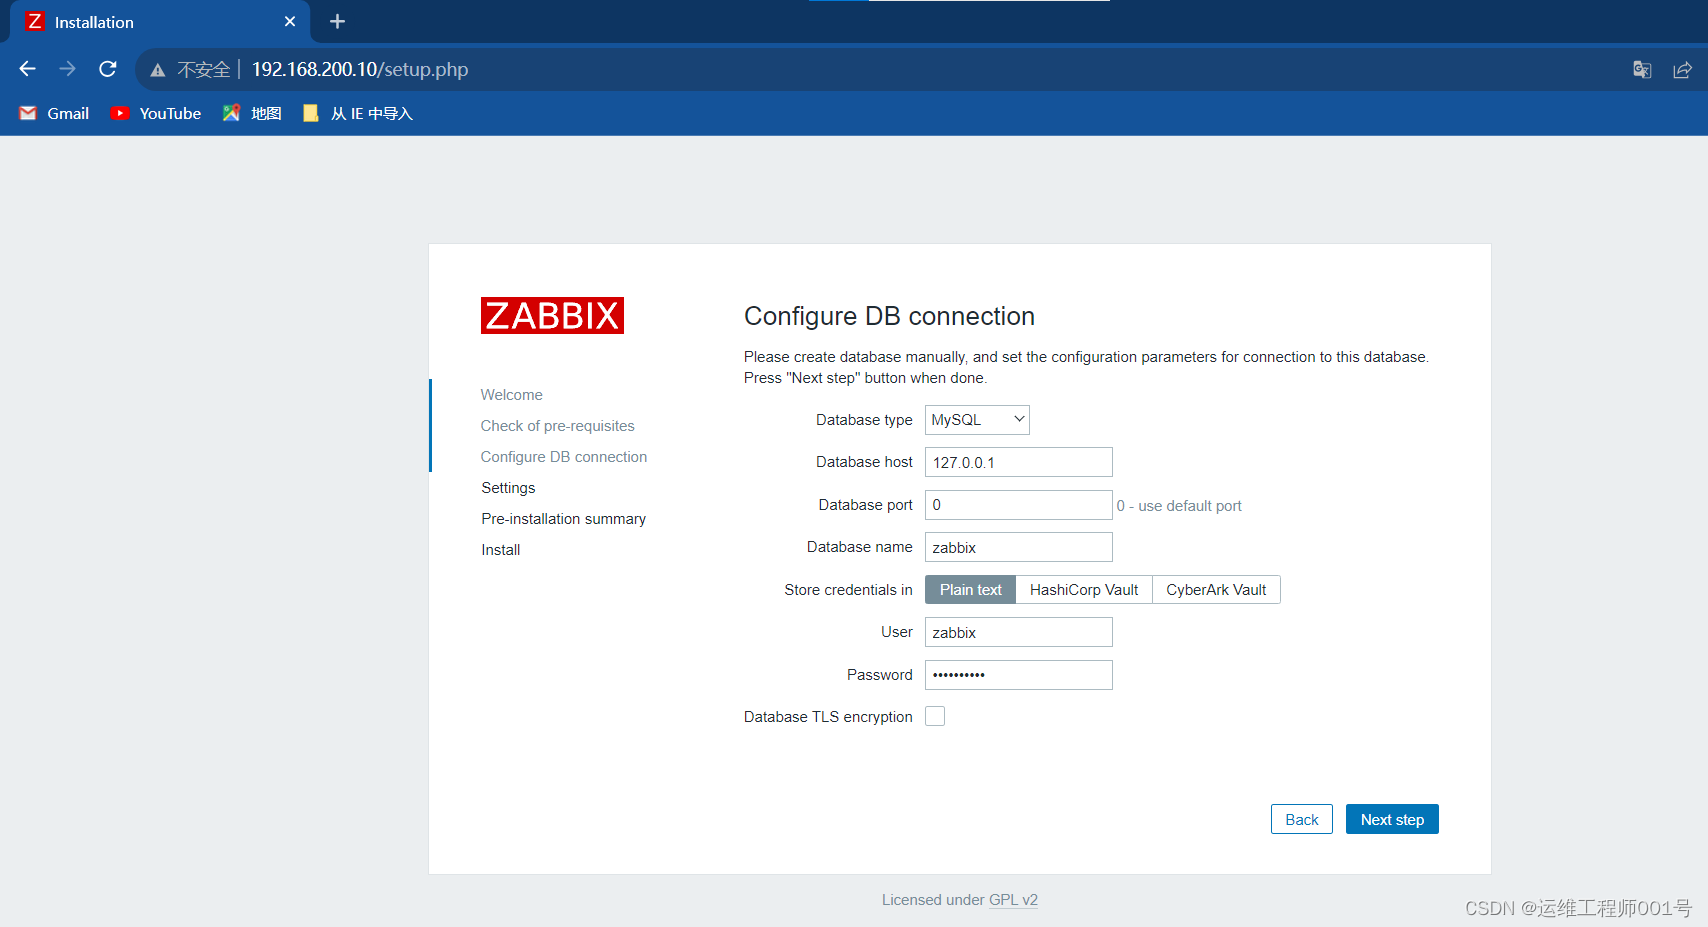
Task: Click the Settings sidebar step
Action: [508, 488]
